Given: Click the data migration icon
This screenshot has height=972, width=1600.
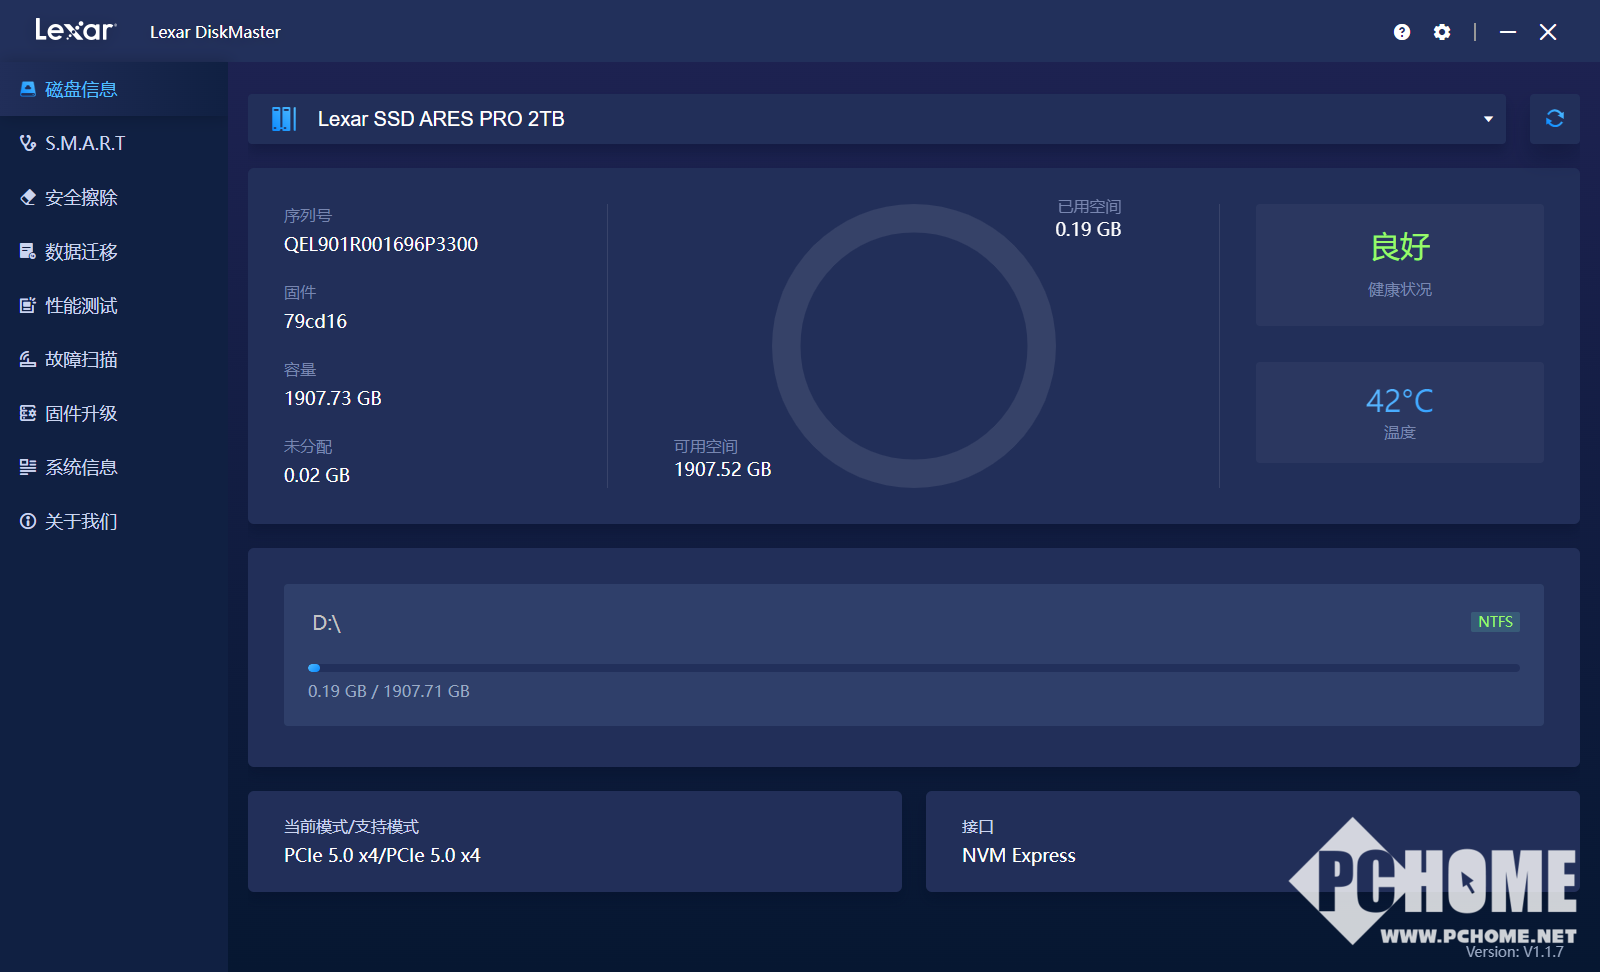Looking at the screenshot, I should (x=28, y=251).
